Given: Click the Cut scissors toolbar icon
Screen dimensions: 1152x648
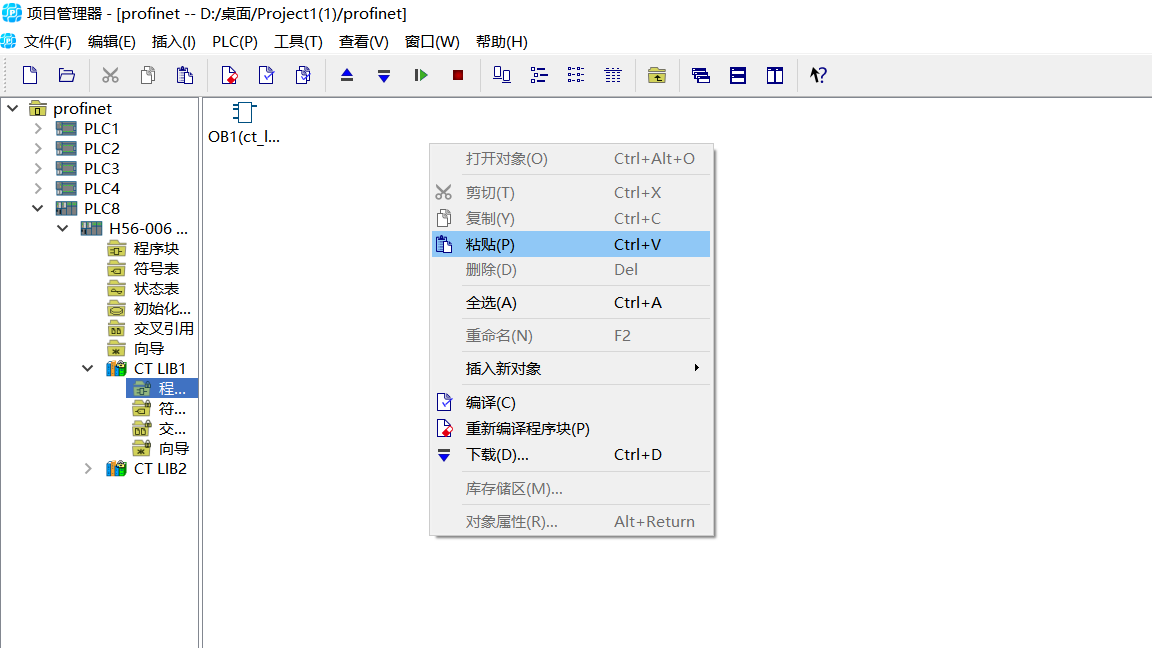Looking at the screenshot, I should [110, 75].
